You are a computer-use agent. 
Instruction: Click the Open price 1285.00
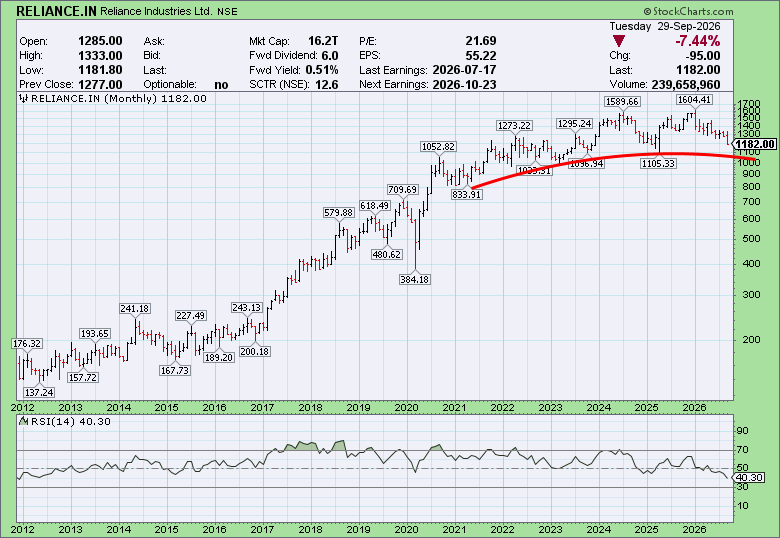[x=100, y=41]
